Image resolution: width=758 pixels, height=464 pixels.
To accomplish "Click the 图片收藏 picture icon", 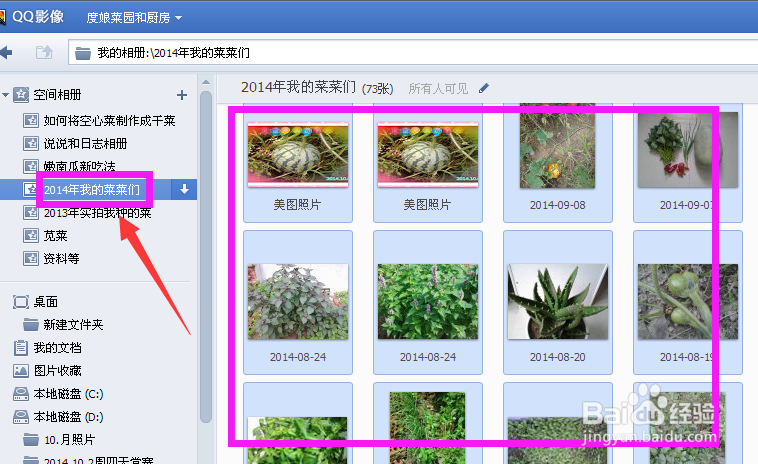I will (21, 371).
